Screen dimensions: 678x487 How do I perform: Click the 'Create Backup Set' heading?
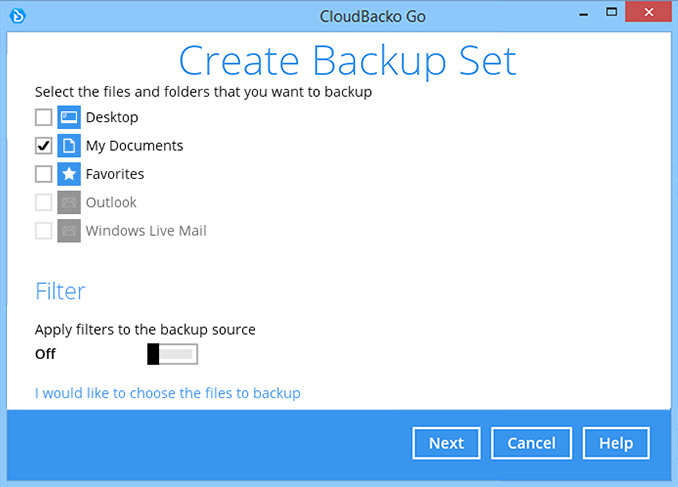[x=348, y=61]
